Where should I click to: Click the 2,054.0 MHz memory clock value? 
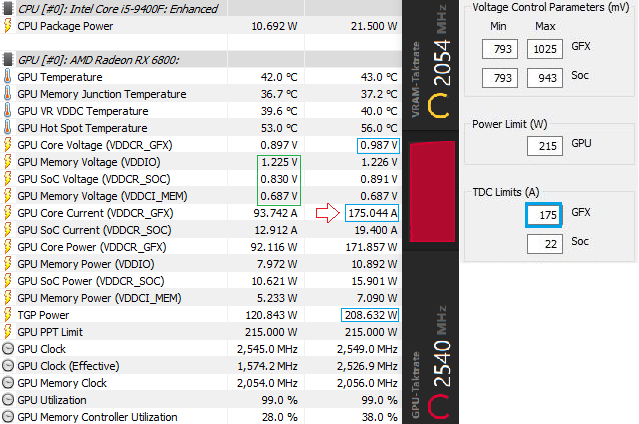(x=267, y=383)
